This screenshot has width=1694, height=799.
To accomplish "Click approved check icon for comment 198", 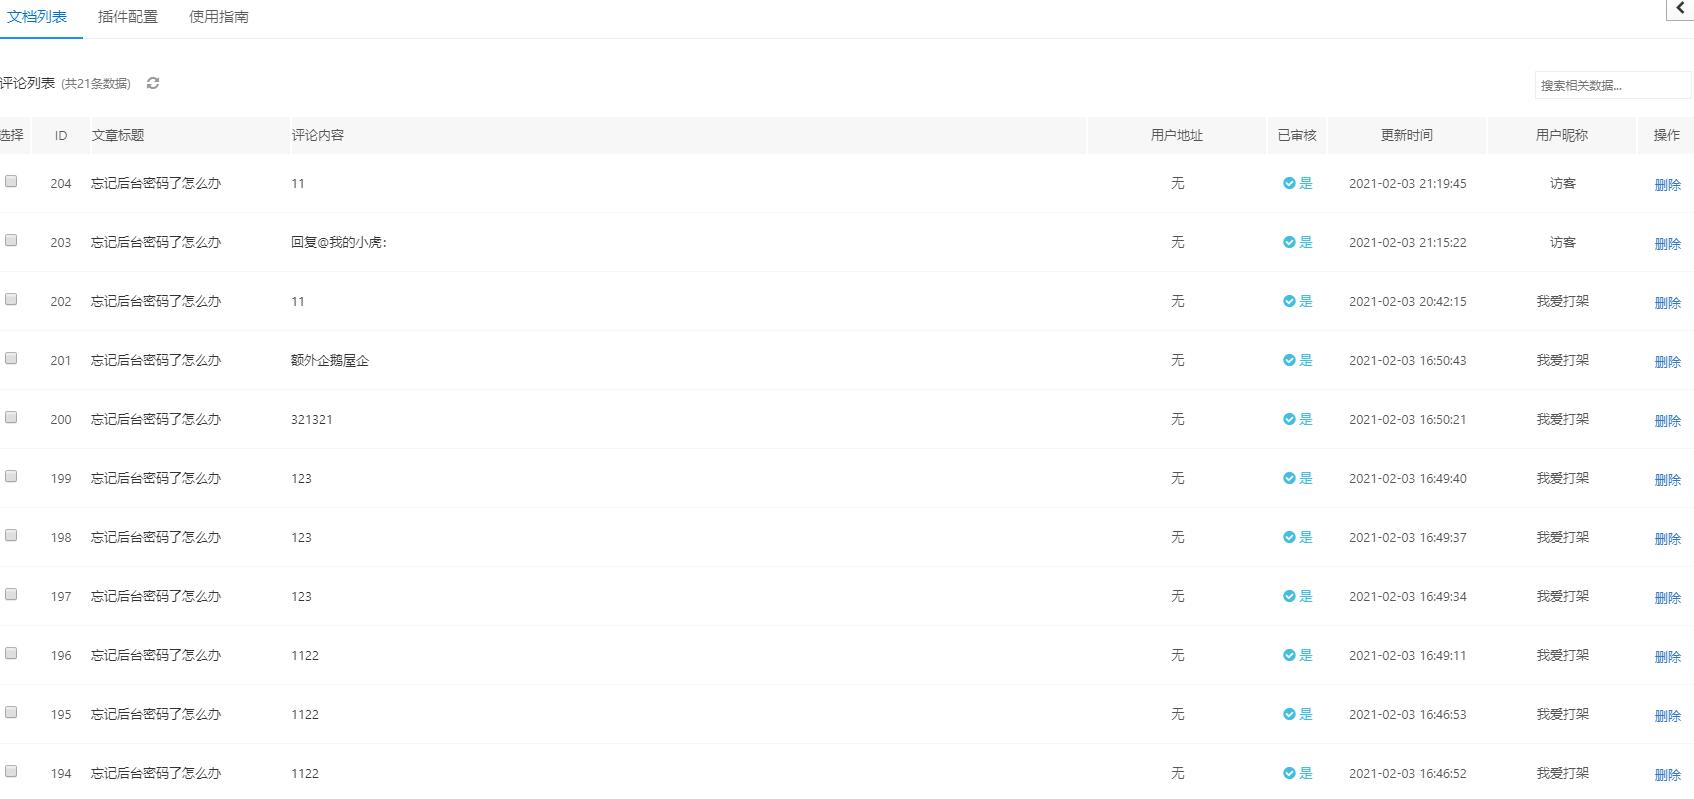I will (1289, 537).
